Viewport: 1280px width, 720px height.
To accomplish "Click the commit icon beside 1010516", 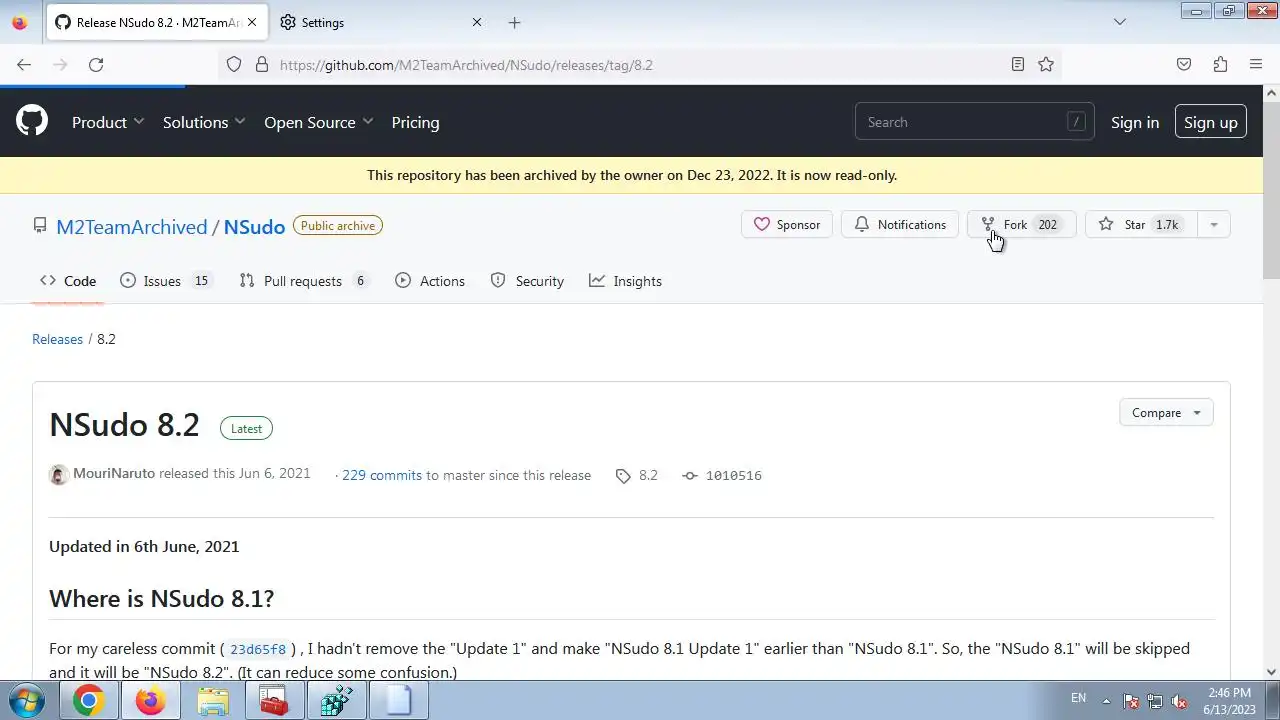I will 690,476.
